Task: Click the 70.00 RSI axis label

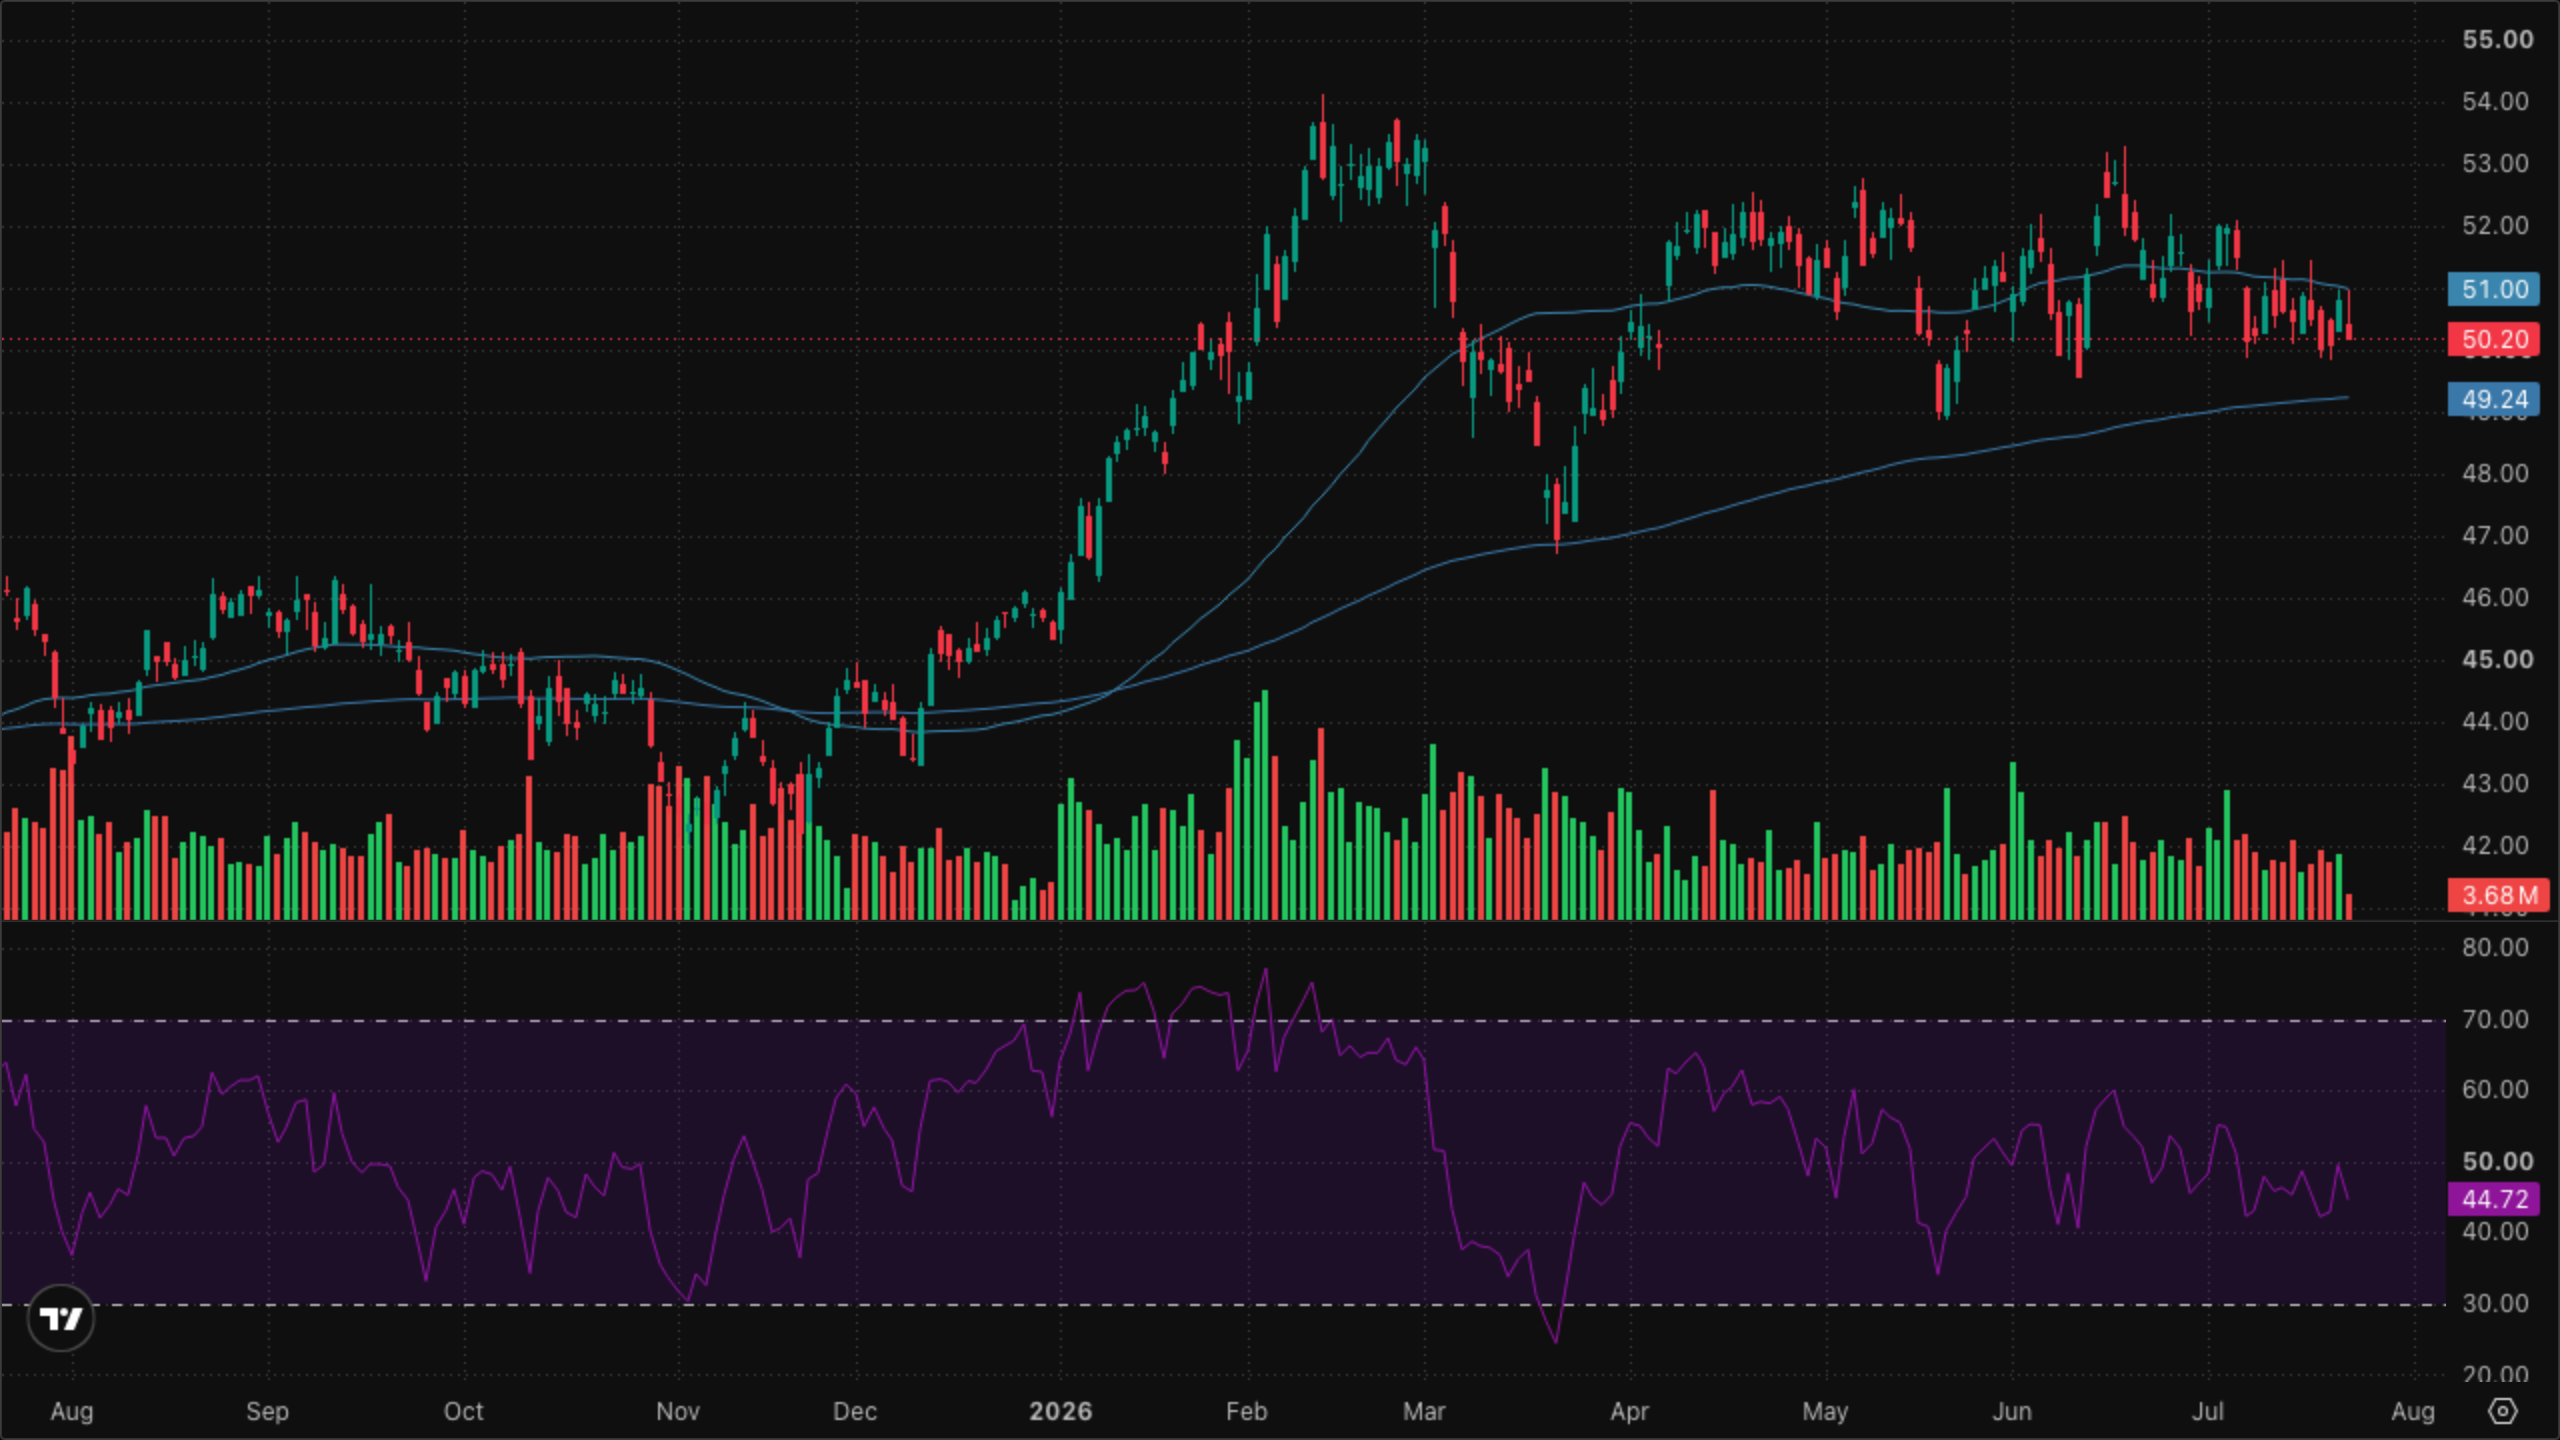Action: [x=2495, y=1020]
